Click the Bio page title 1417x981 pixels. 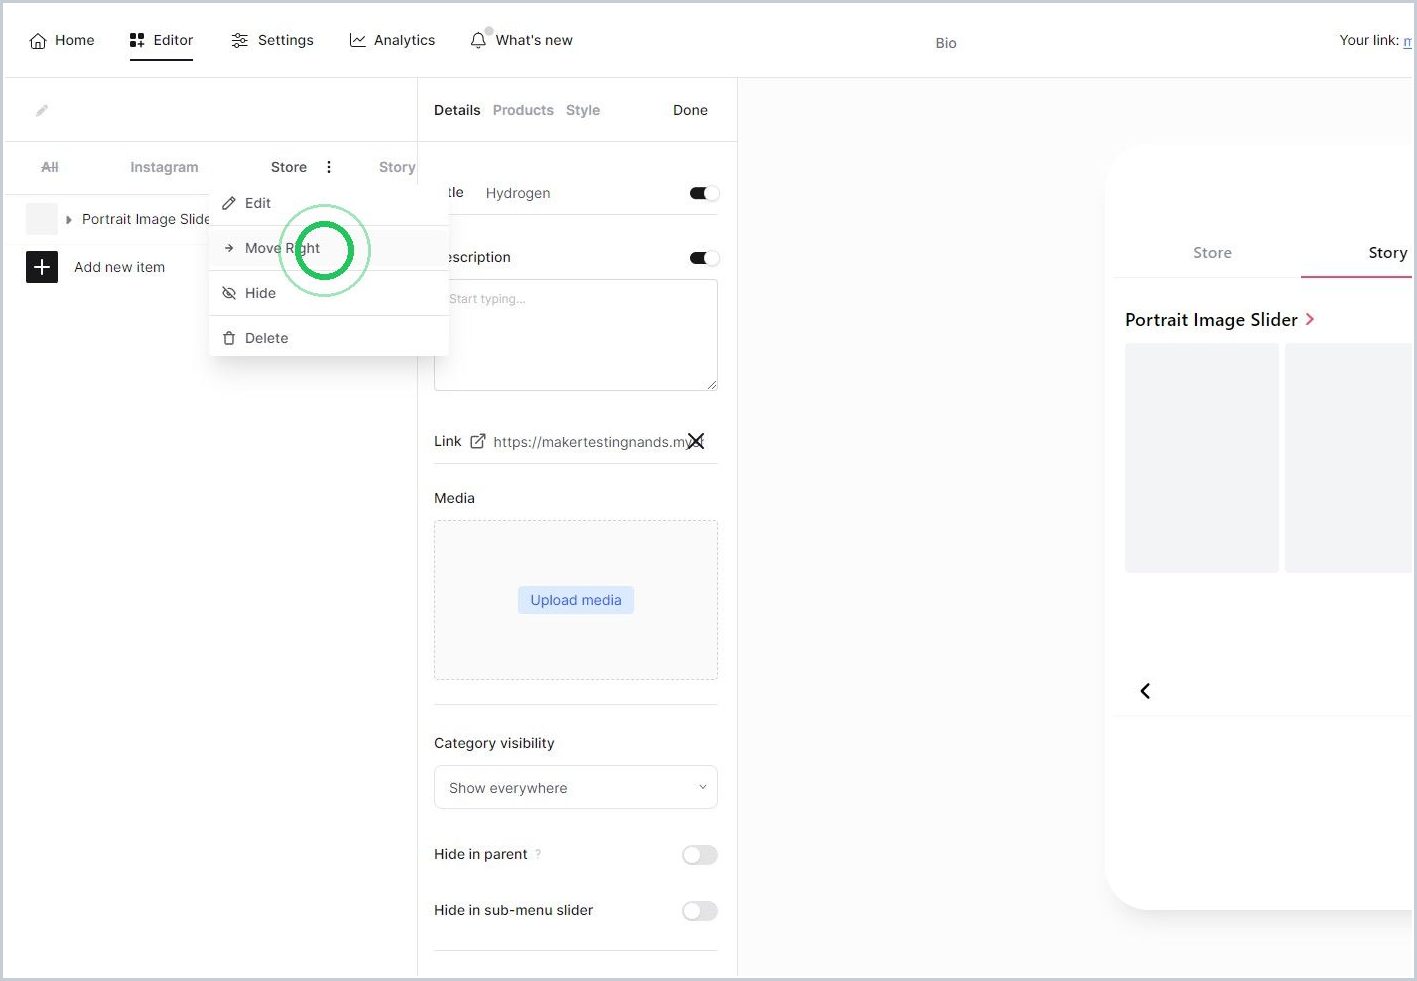946,43
